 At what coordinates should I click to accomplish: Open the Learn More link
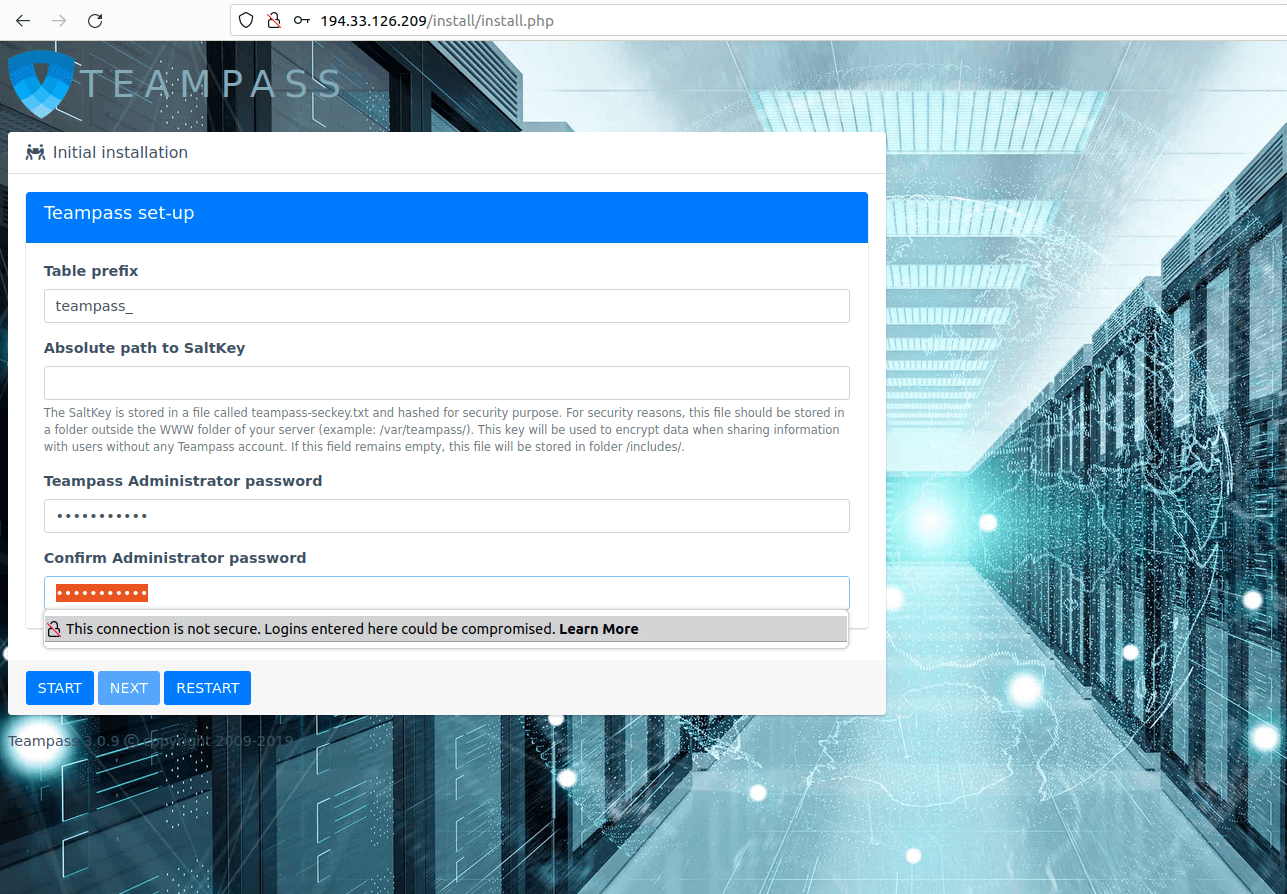(598, 629)
